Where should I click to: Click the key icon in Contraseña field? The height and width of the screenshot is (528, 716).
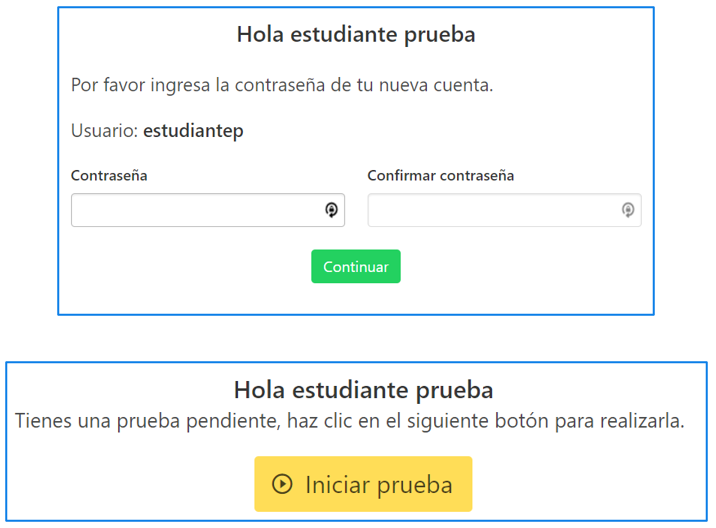click(332, 210)
